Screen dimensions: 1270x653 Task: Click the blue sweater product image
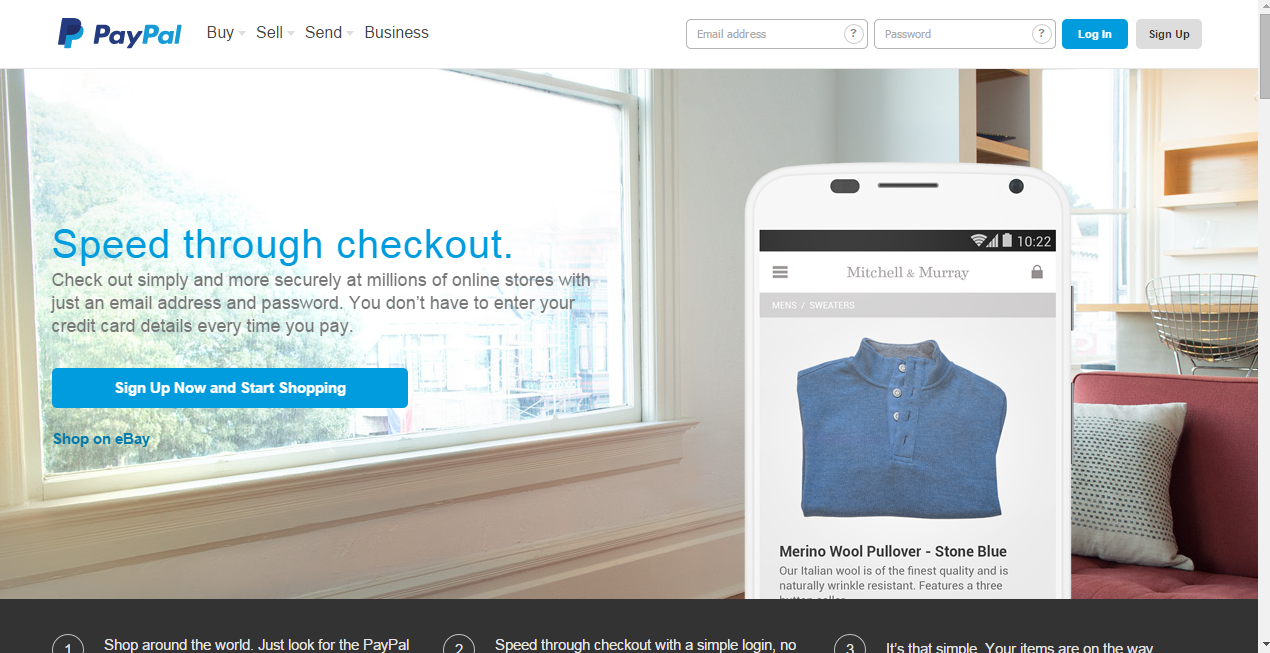tap(902, 427)
